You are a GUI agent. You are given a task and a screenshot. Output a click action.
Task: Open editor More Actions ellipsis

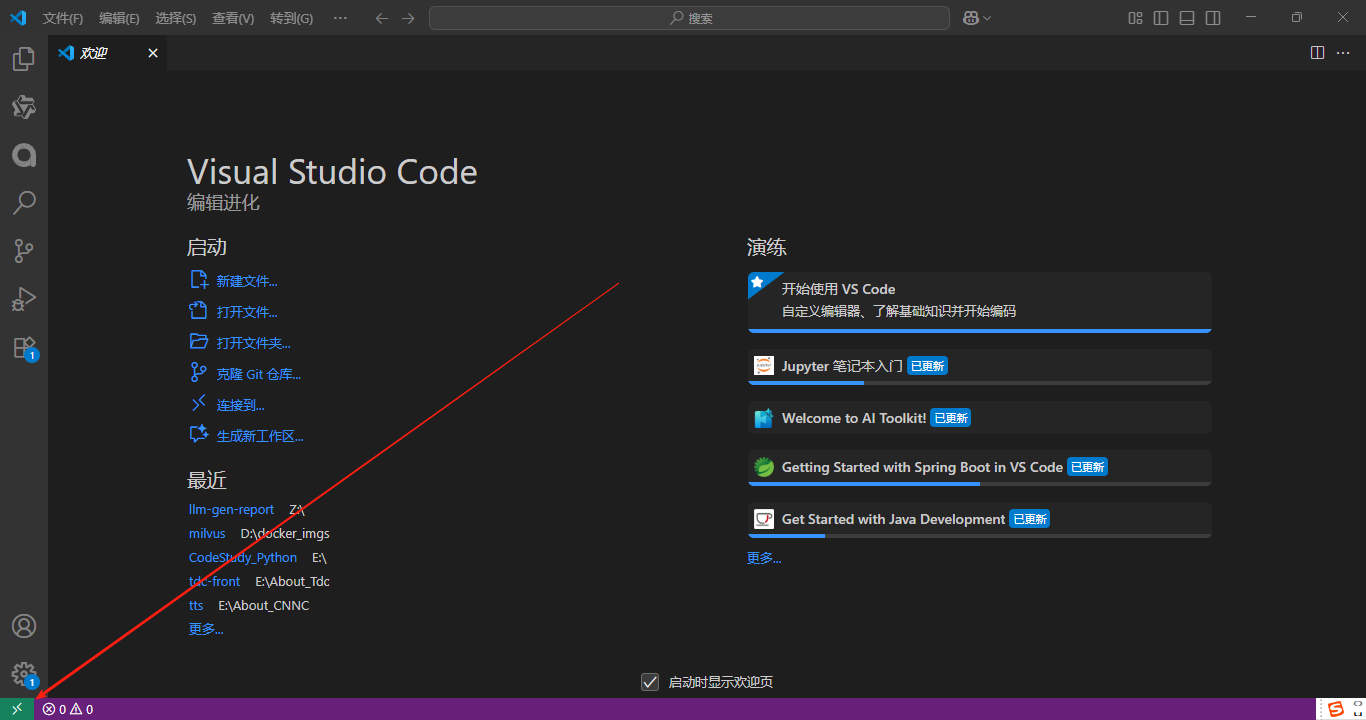click(x=1343, y=53)
